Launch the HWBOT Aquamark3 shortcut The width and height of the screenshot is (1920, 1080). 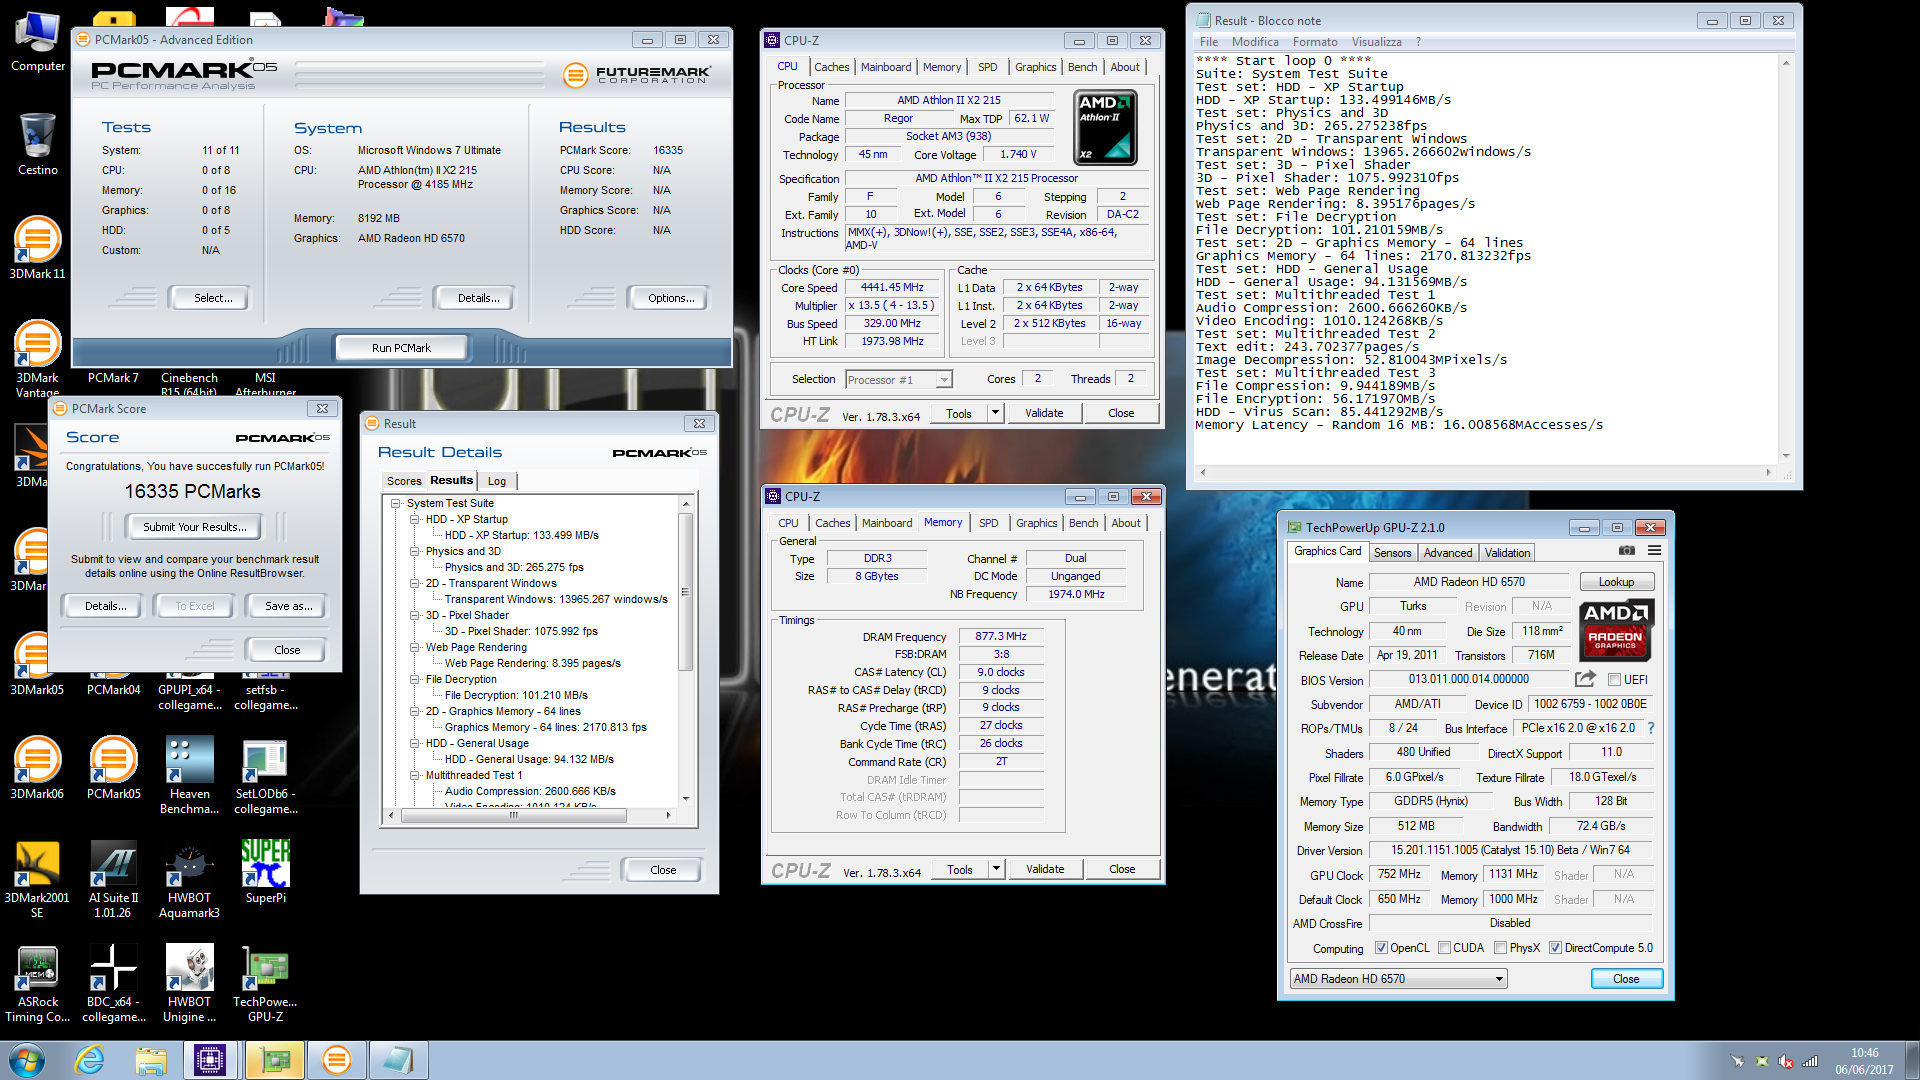[x=190, y=879]
